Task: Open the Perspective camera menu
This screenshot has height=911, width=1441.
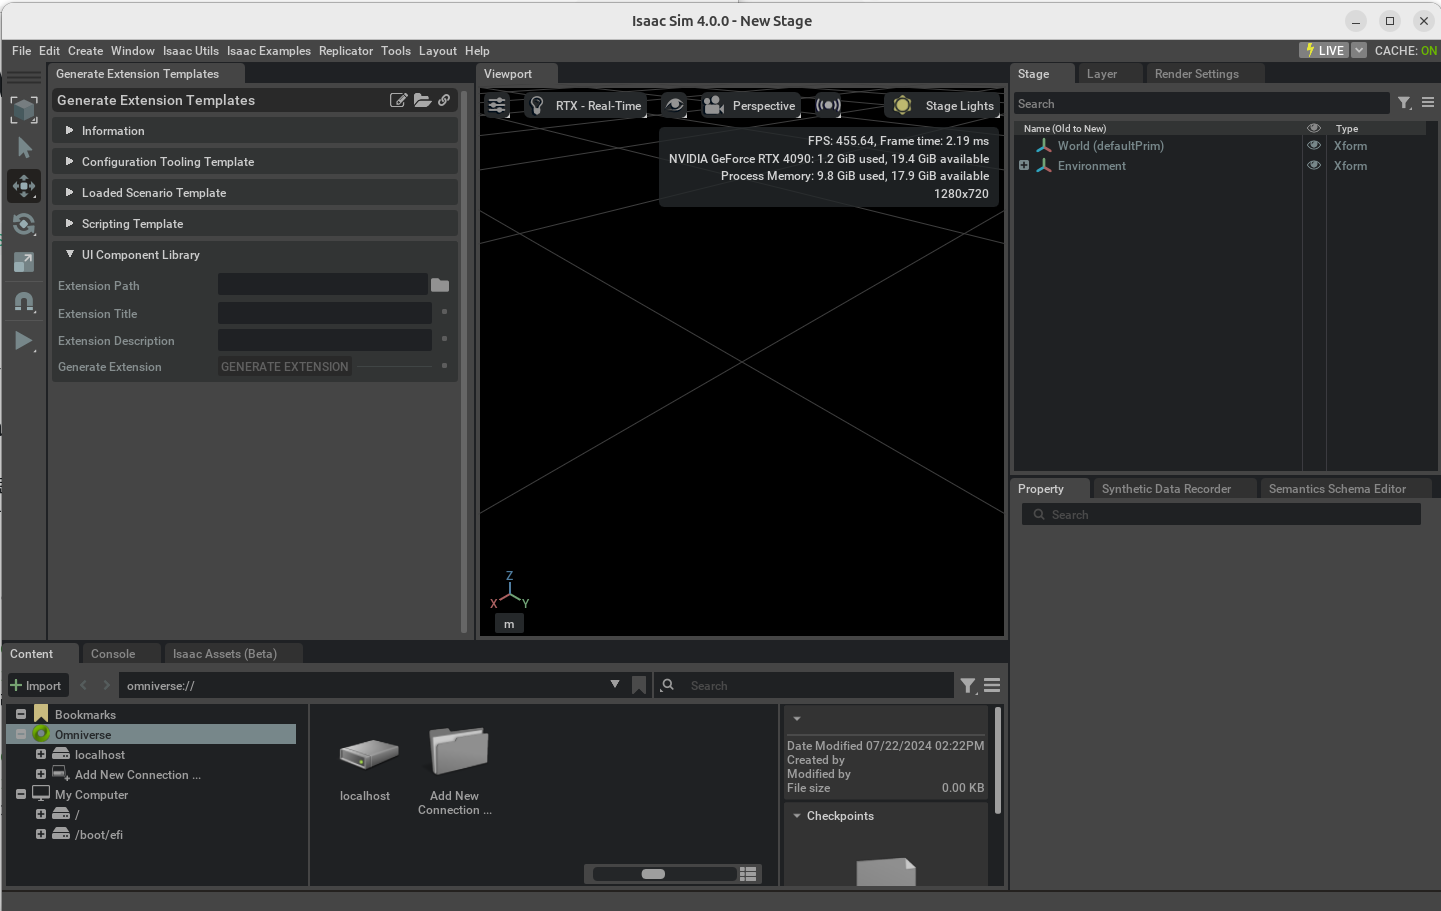Action: click(x=749, y=105)
